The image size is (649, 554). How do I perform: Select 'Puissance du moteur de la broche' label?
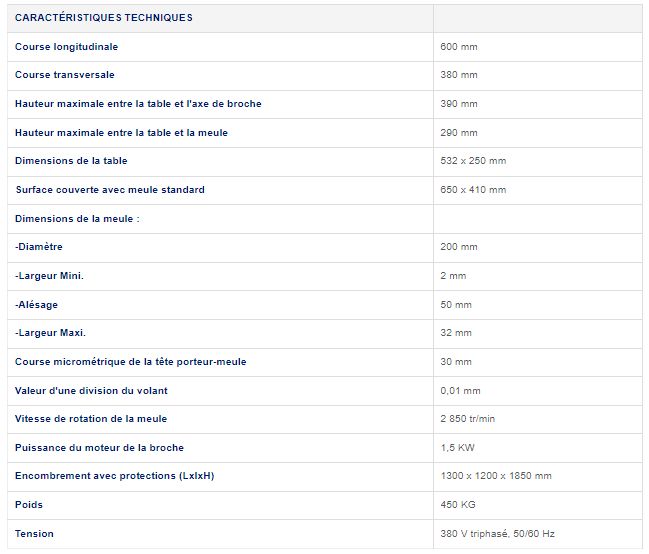(x=99, y=447)
